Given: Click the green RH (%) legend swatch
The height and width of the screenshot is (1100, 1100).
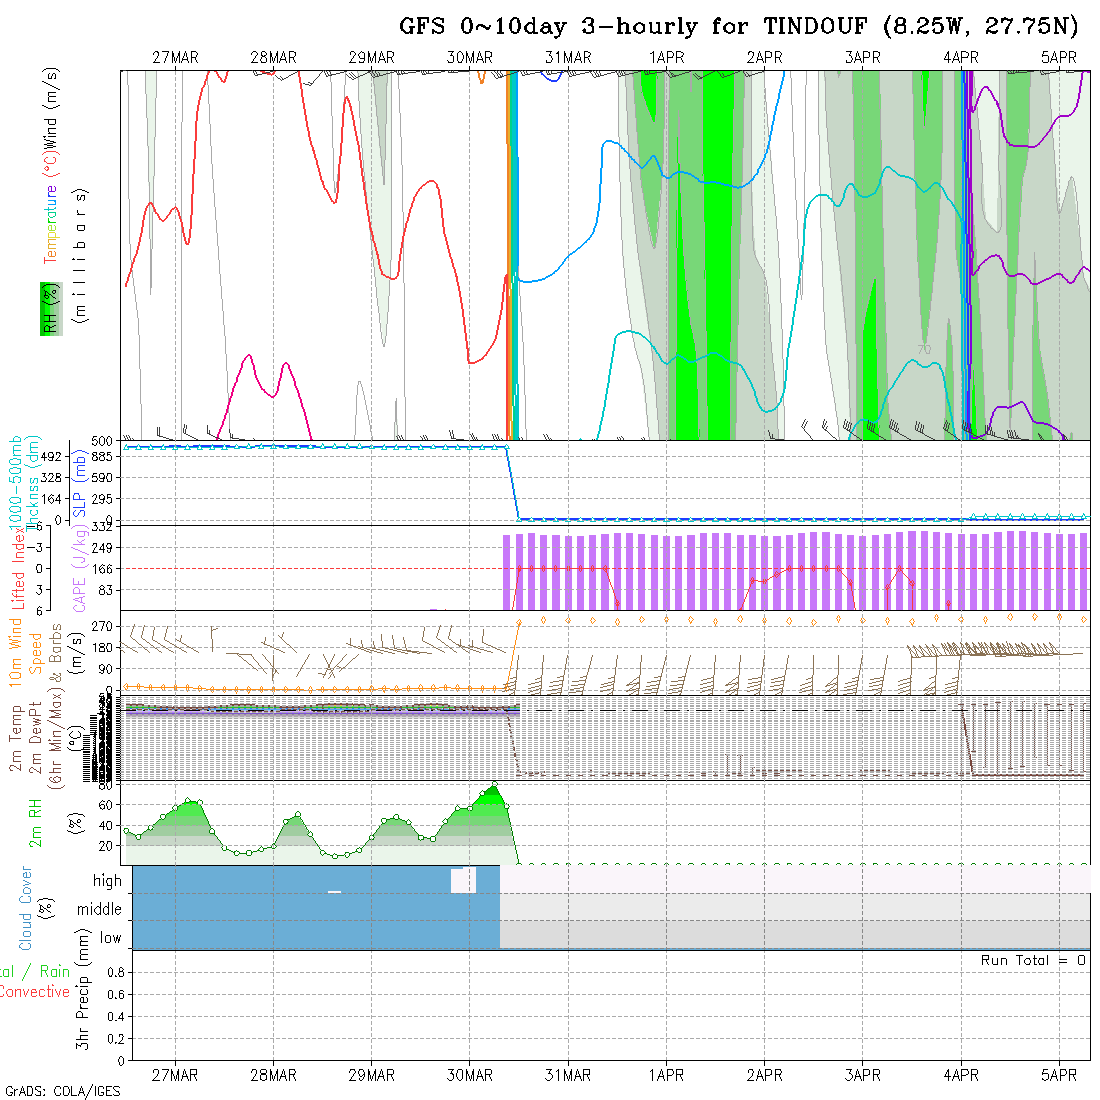Looking at the screenshot, I should click(48, 308).
